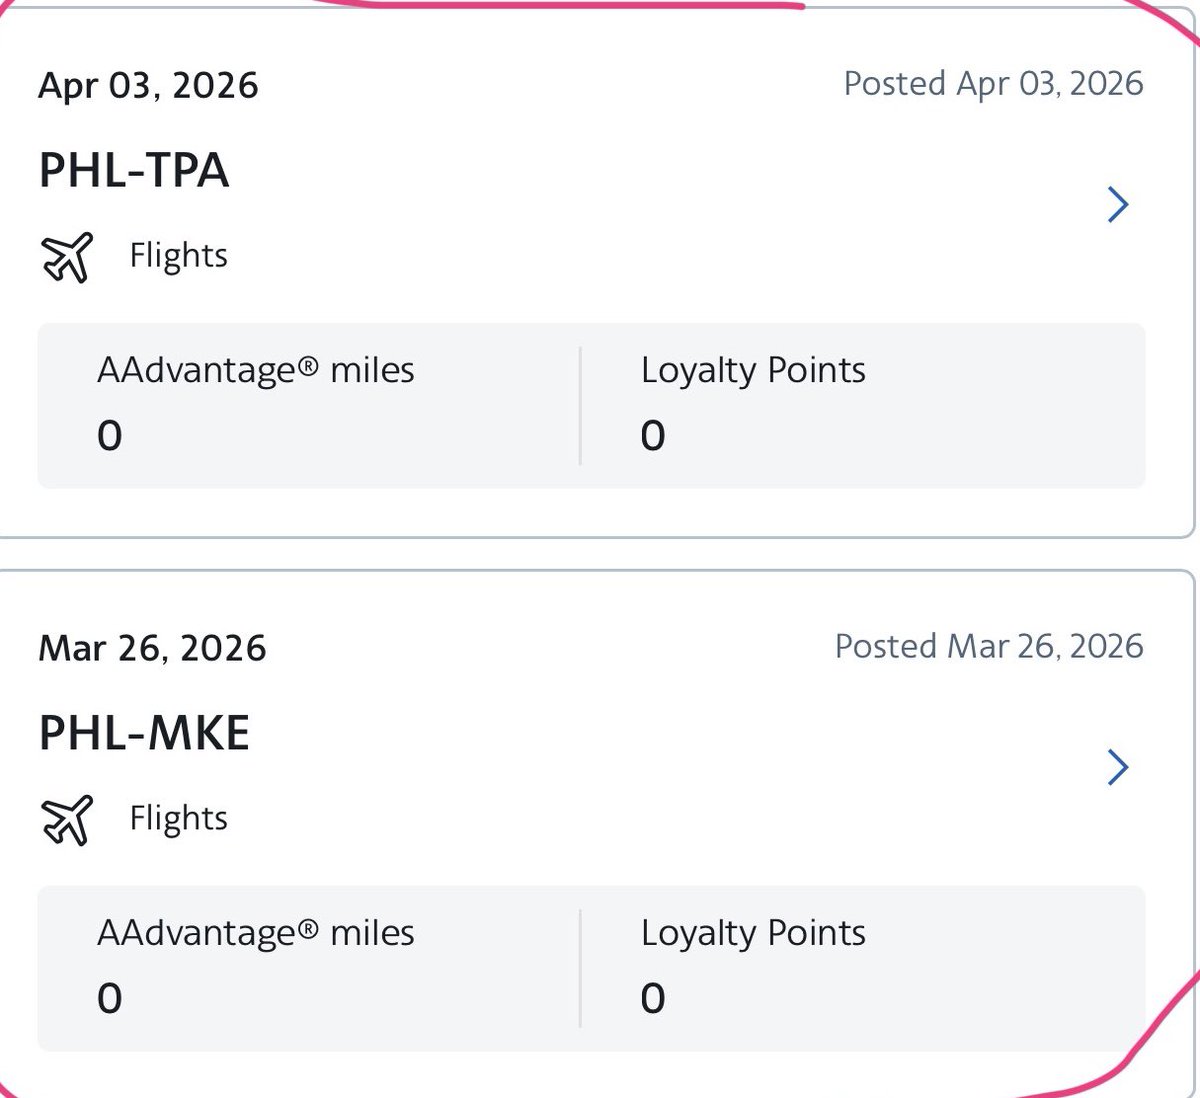Tap Loyalty Points heading in PHL-TPA card
The image size is (1200, 1098).
point(753,370)
